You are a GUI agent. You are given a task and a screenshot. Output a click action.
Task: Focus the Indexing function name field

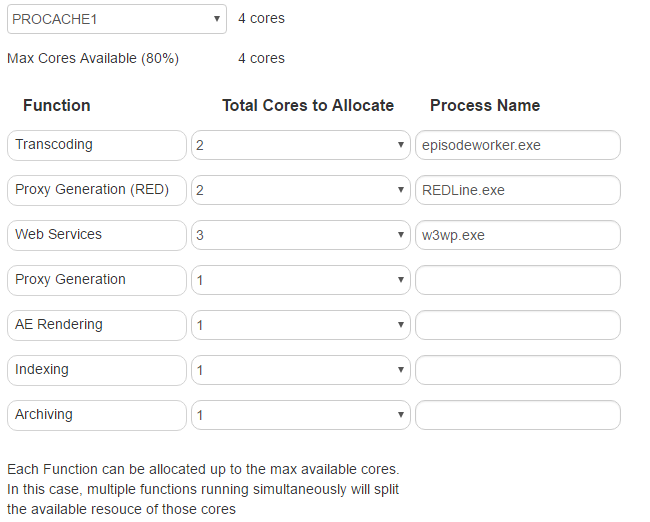click(97, 370)
